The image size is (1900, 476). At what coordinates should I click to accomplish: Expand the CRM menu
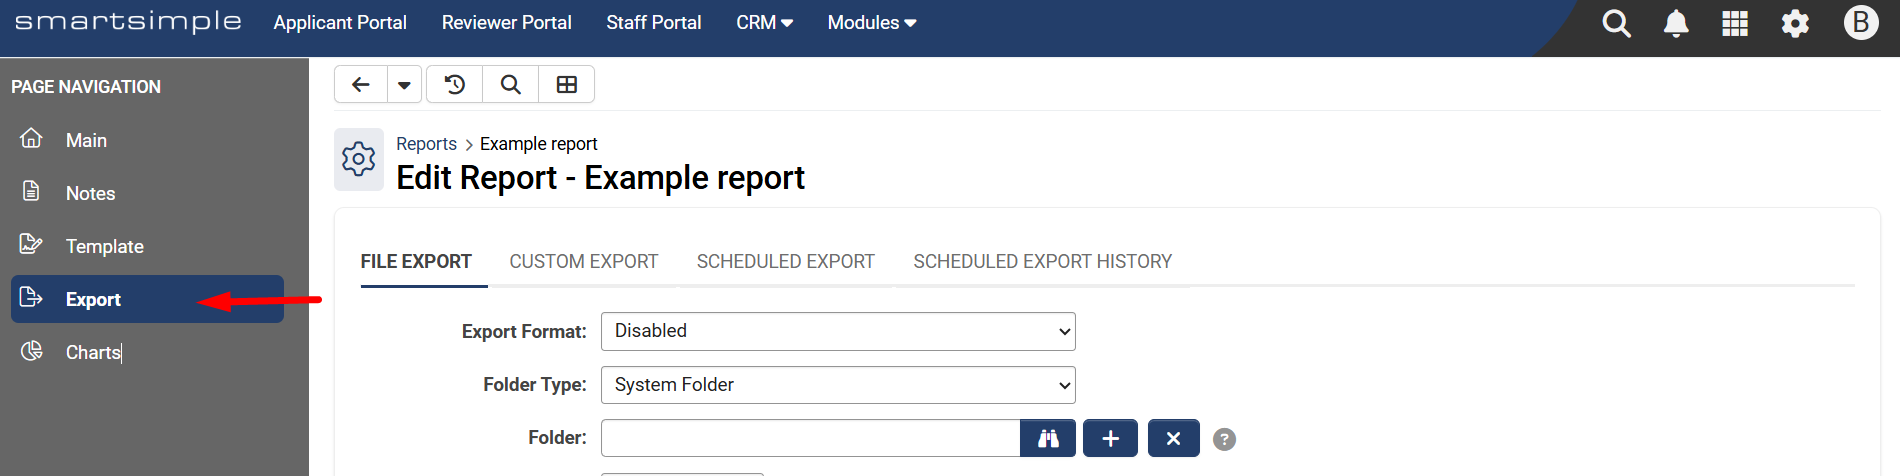pyautogui.click(x=764, y=22)
